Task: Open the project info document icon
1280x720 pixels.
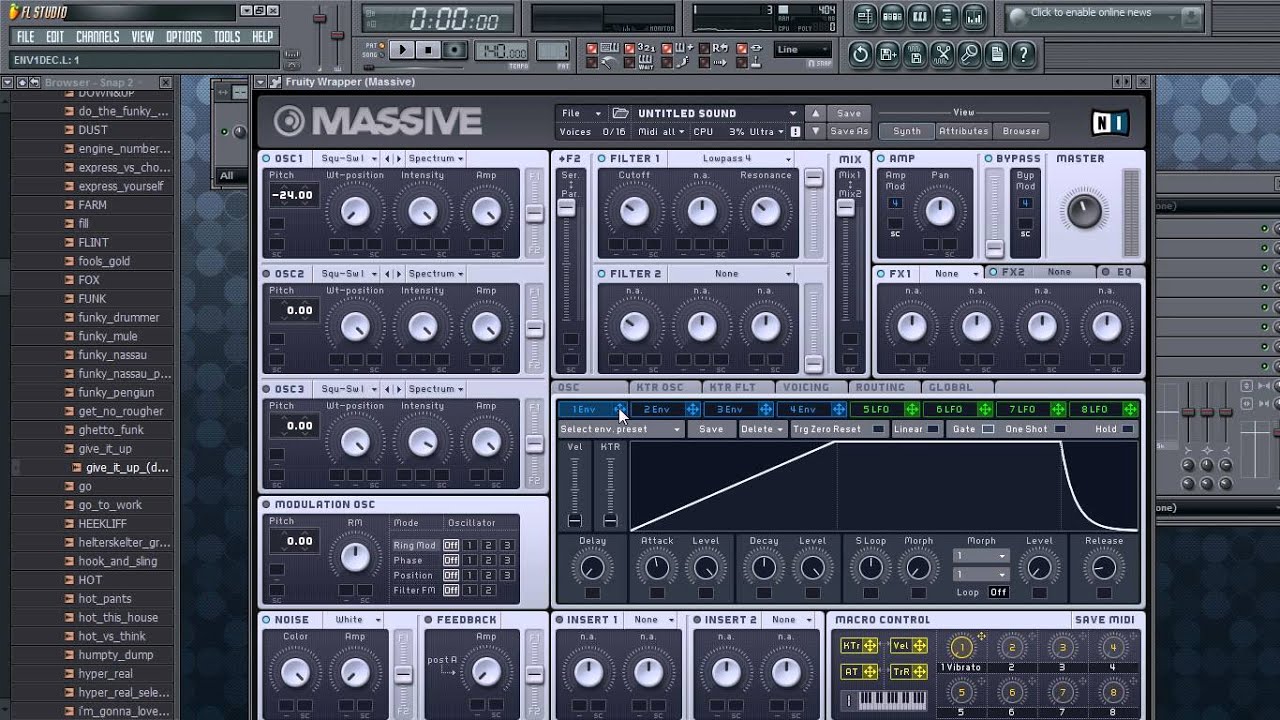Action: click(x=996, y=54)
